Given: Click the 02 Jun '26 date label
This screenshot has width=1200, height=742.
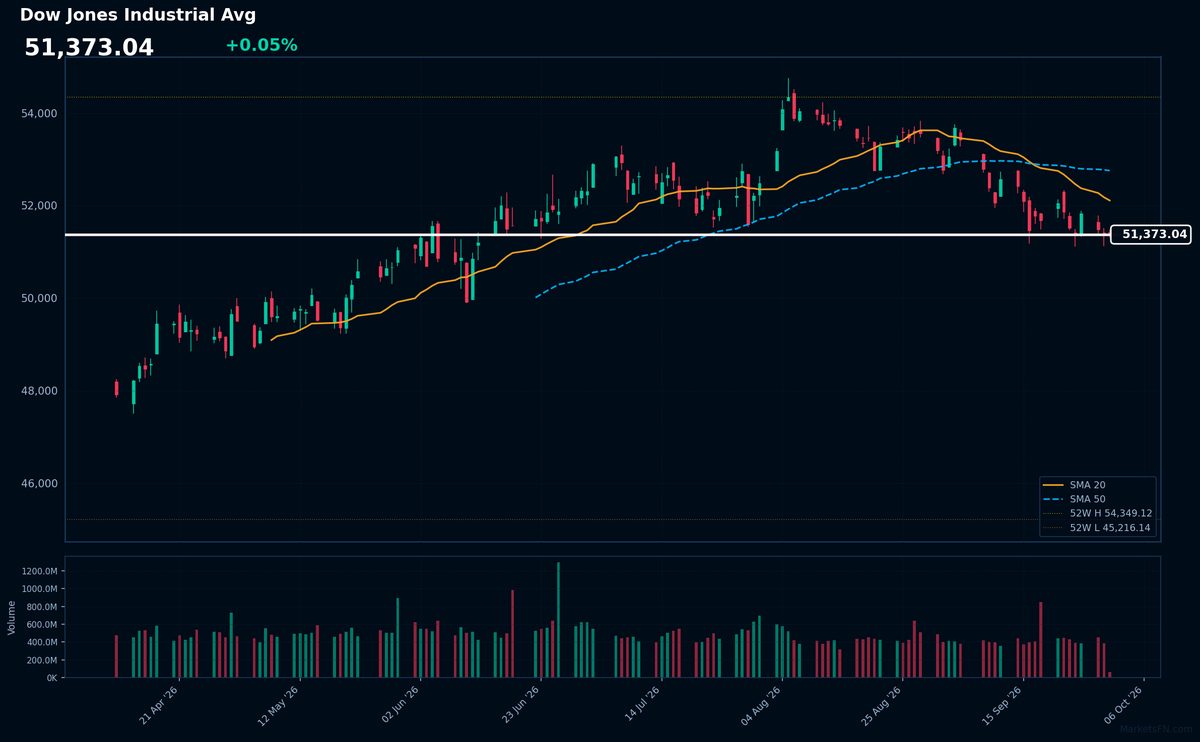Looking at the screenshot, I should click(x=399, y=705).
